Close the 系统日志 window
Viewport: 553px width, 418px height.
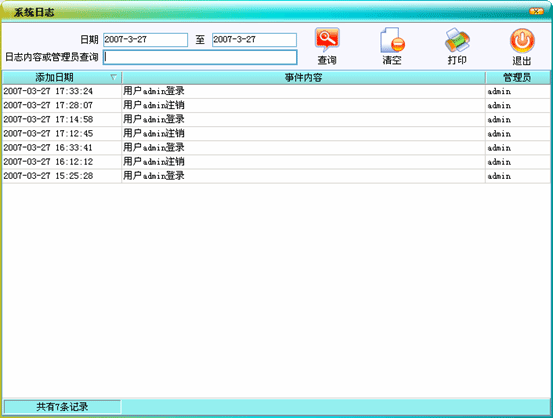pos(536,11)
